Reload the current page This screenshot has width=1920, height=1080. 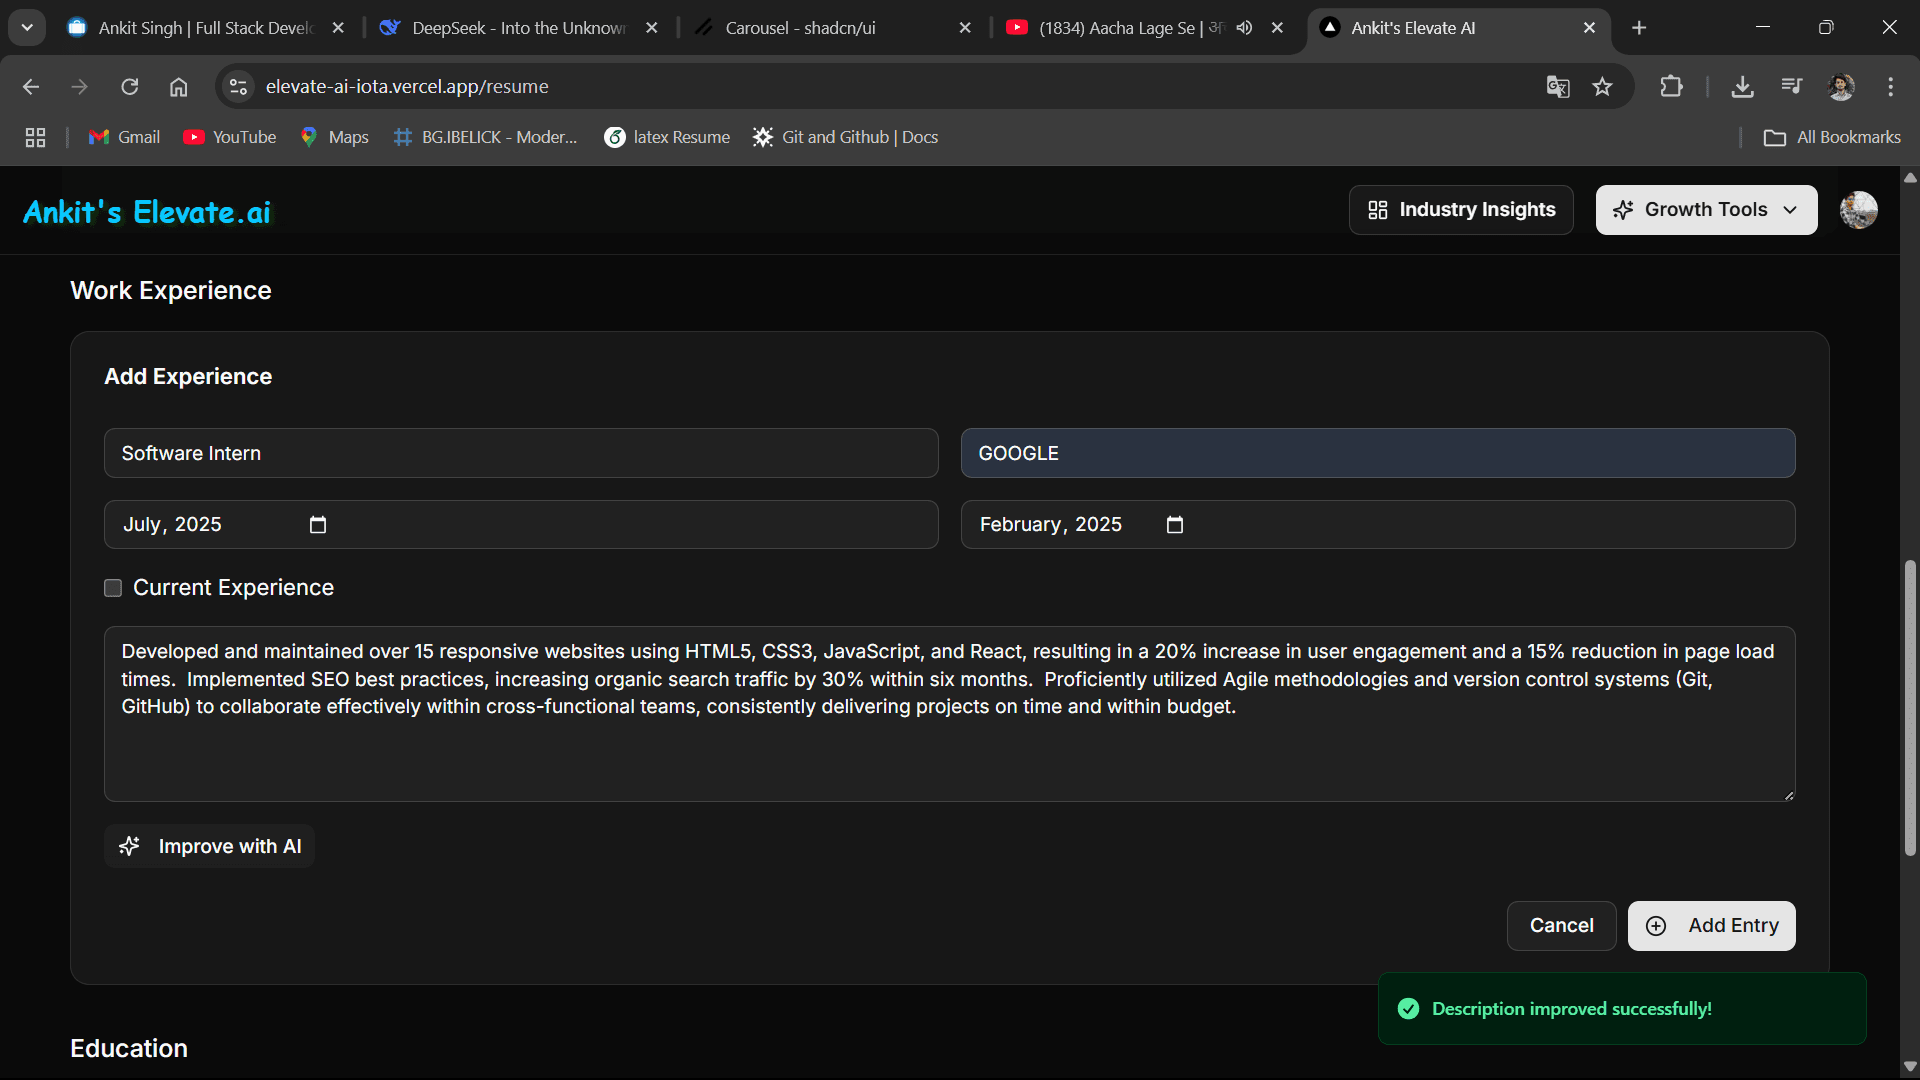tap(130, 87)
